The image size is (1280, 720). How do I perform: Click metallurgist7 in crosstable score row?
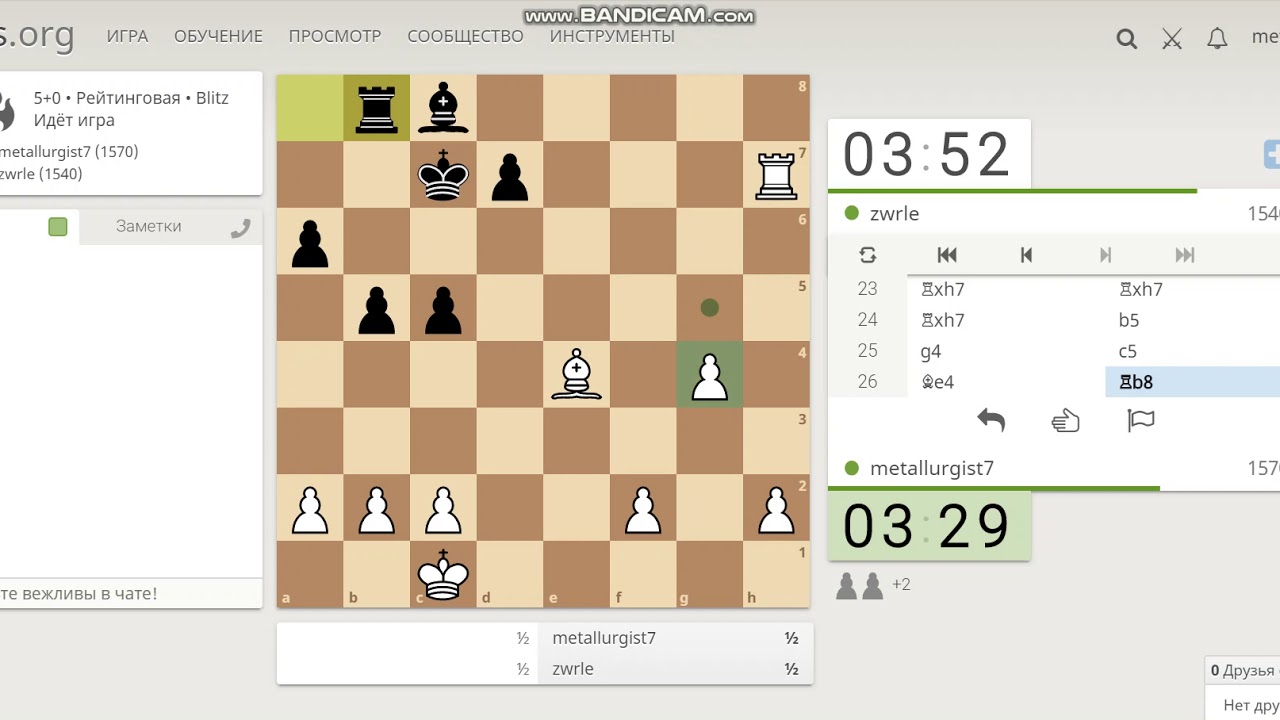pyautogui.click(x=604, y=638)
